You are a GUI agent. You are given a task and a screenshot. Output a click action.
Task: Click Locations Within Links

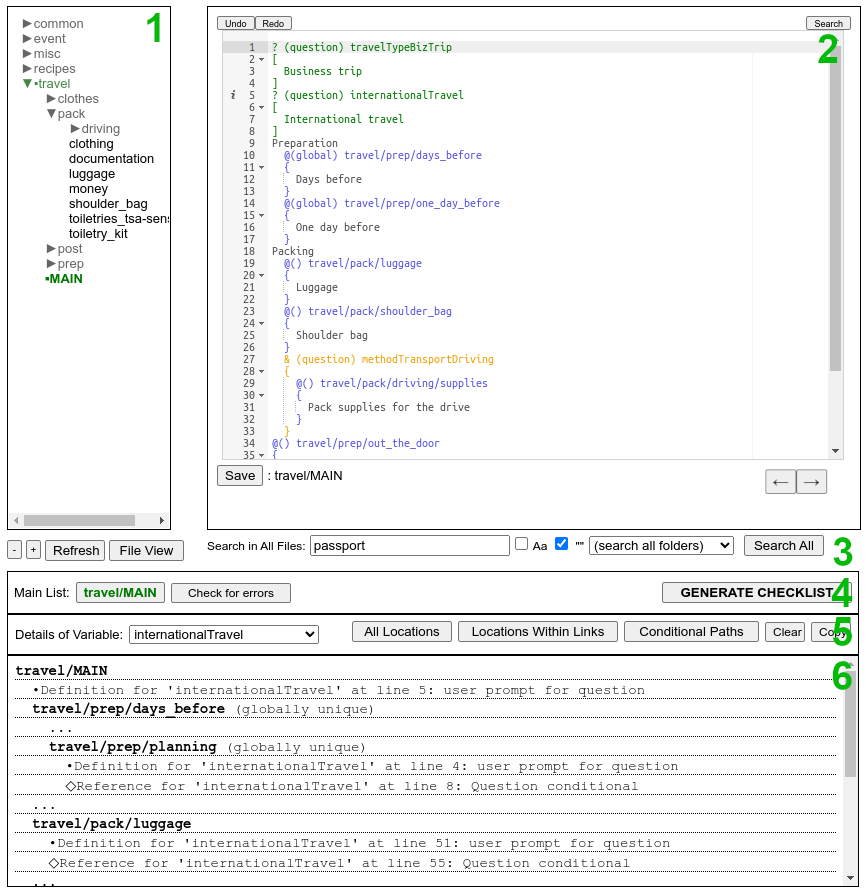(x=538, y=632)
